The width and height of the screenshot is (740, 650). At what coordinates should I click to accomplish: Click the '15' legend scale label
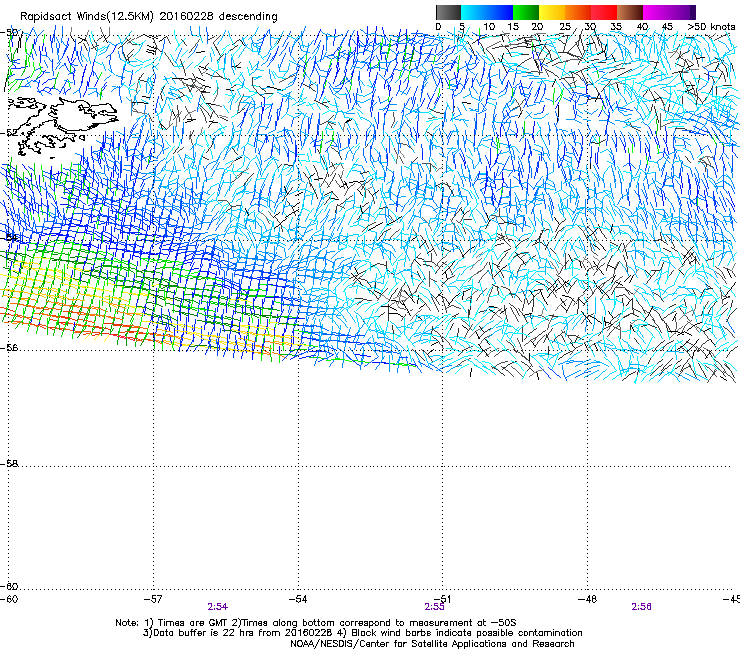[x=513, y=27]
